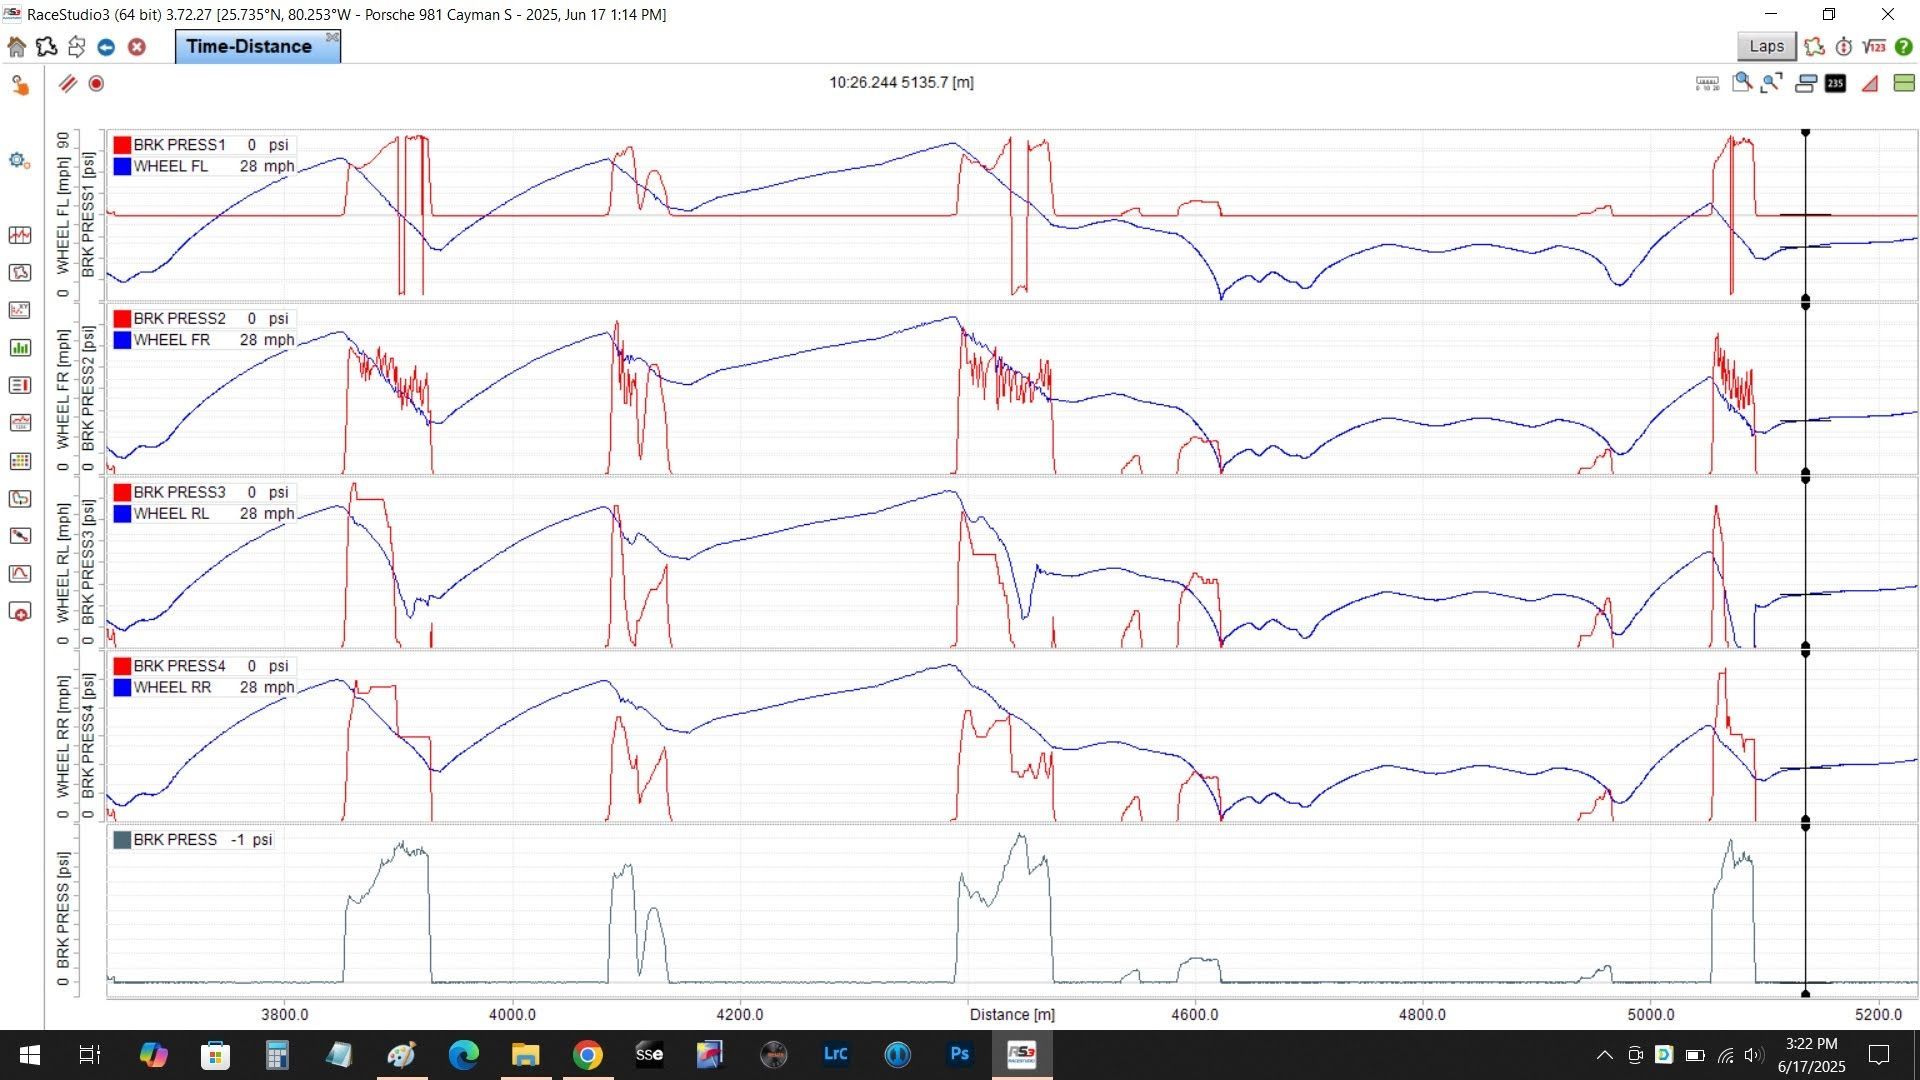Open the track map icon next to home
The height and width of the screenshot is (1080, 1920).
pyautogui.click(x=46, y=47)
